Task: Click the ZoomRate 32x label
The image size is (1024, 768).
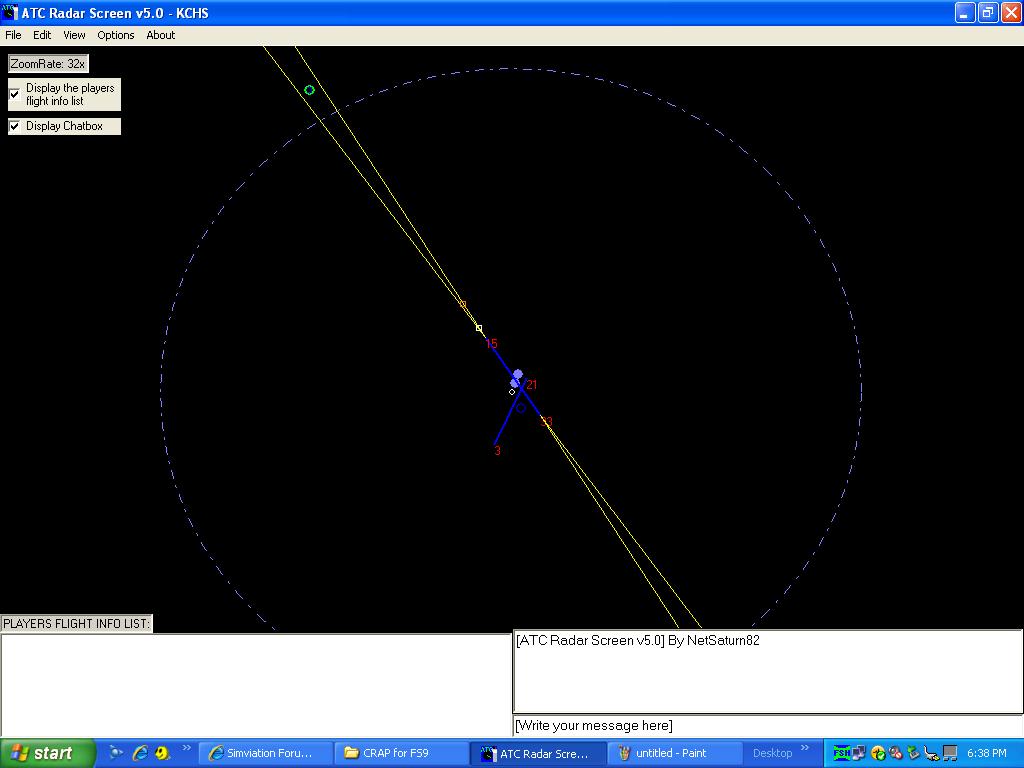Action: pos(48,63)
